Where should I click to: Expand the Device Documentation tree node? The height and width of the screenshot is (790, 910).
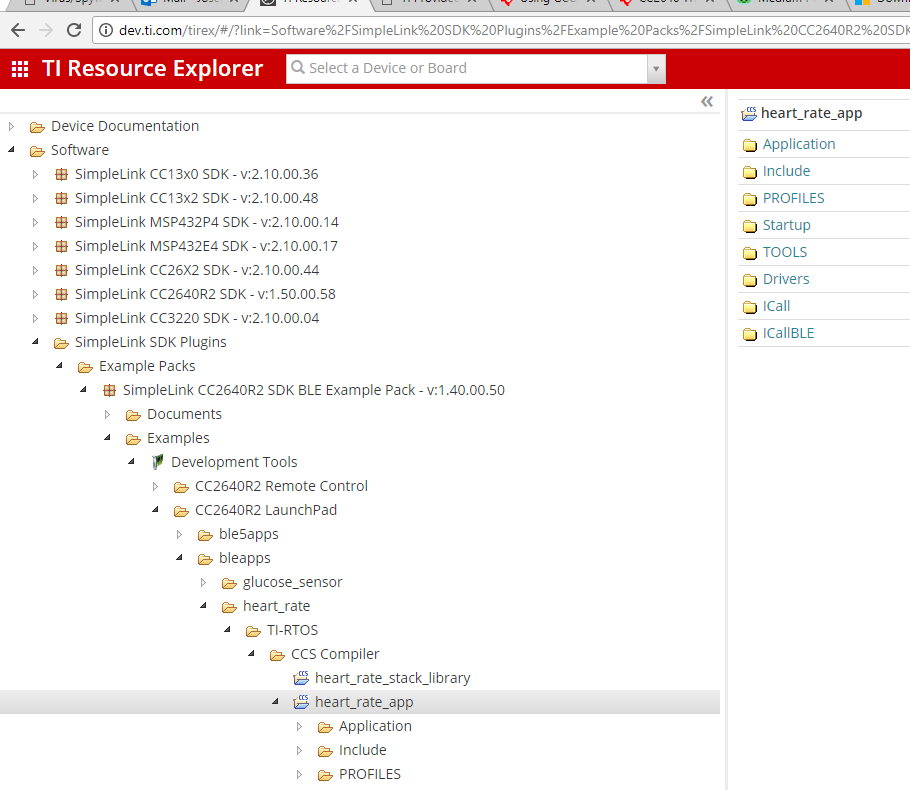(11, 126)
